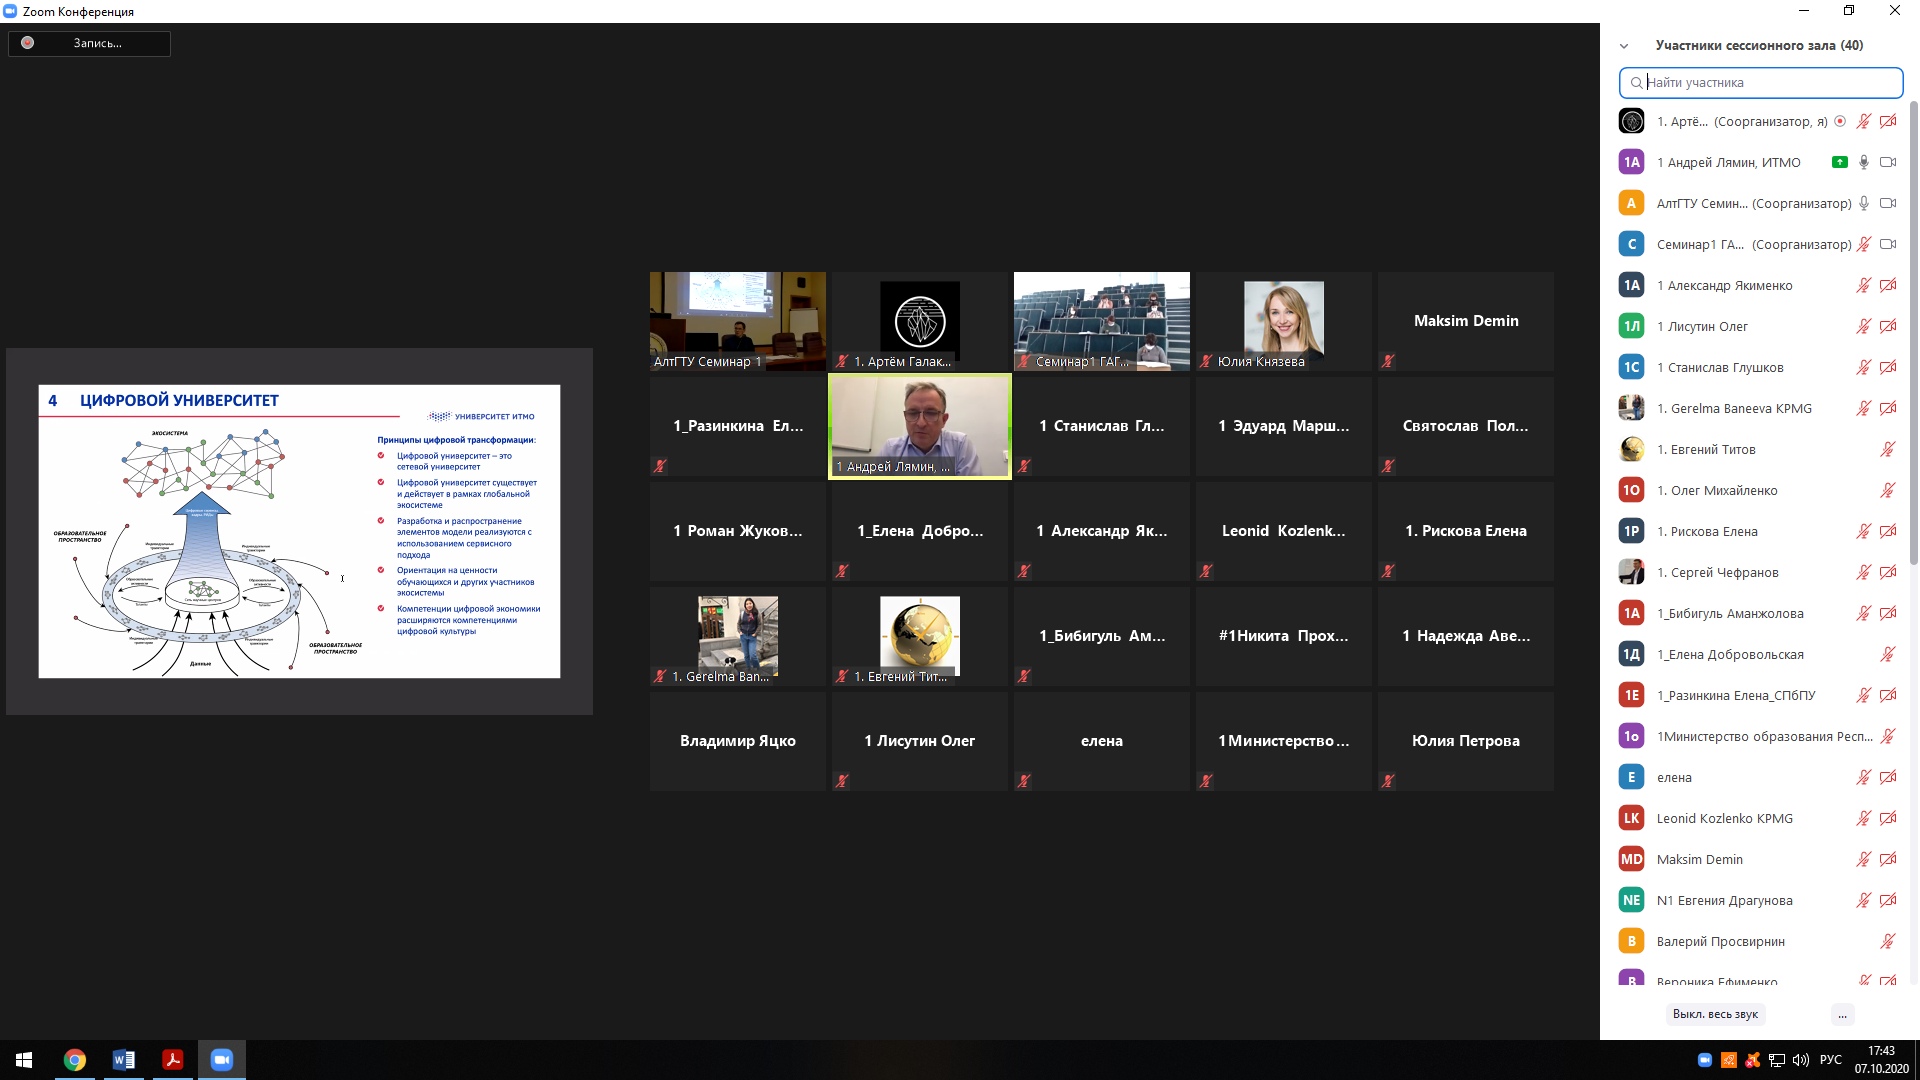Viewport: 1920px width, 1080px height.
Task: Toggle the microphone icon for АлтГТУ Семин...
Action: (x=1864, y=203)
